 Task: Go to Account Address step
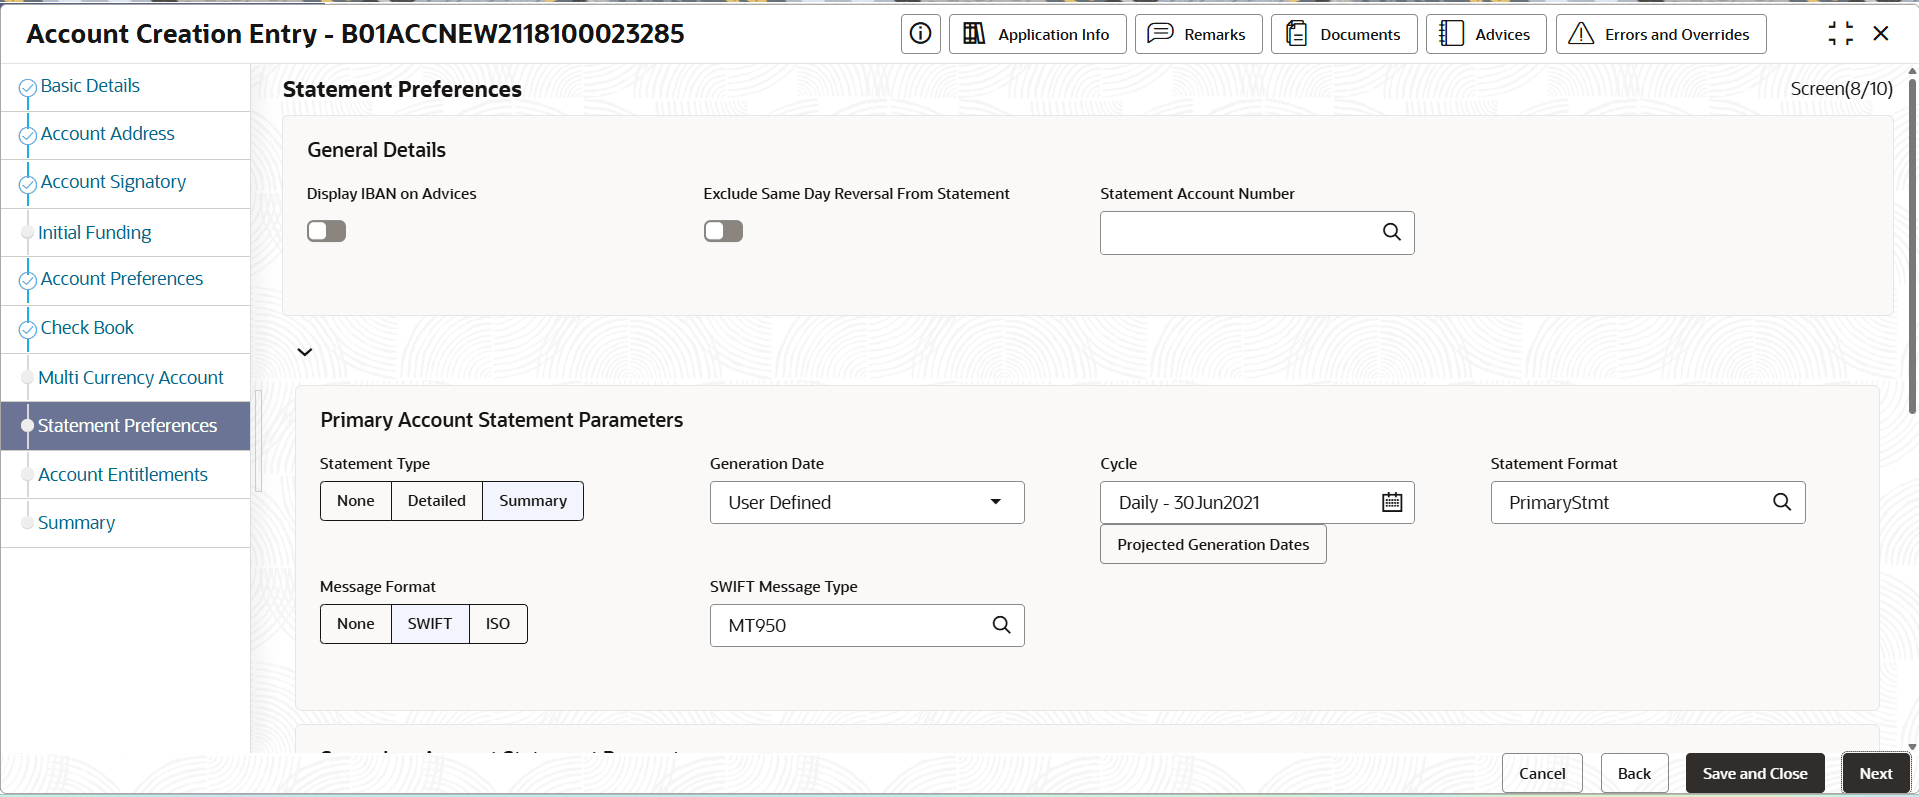(x=107, y=134)
